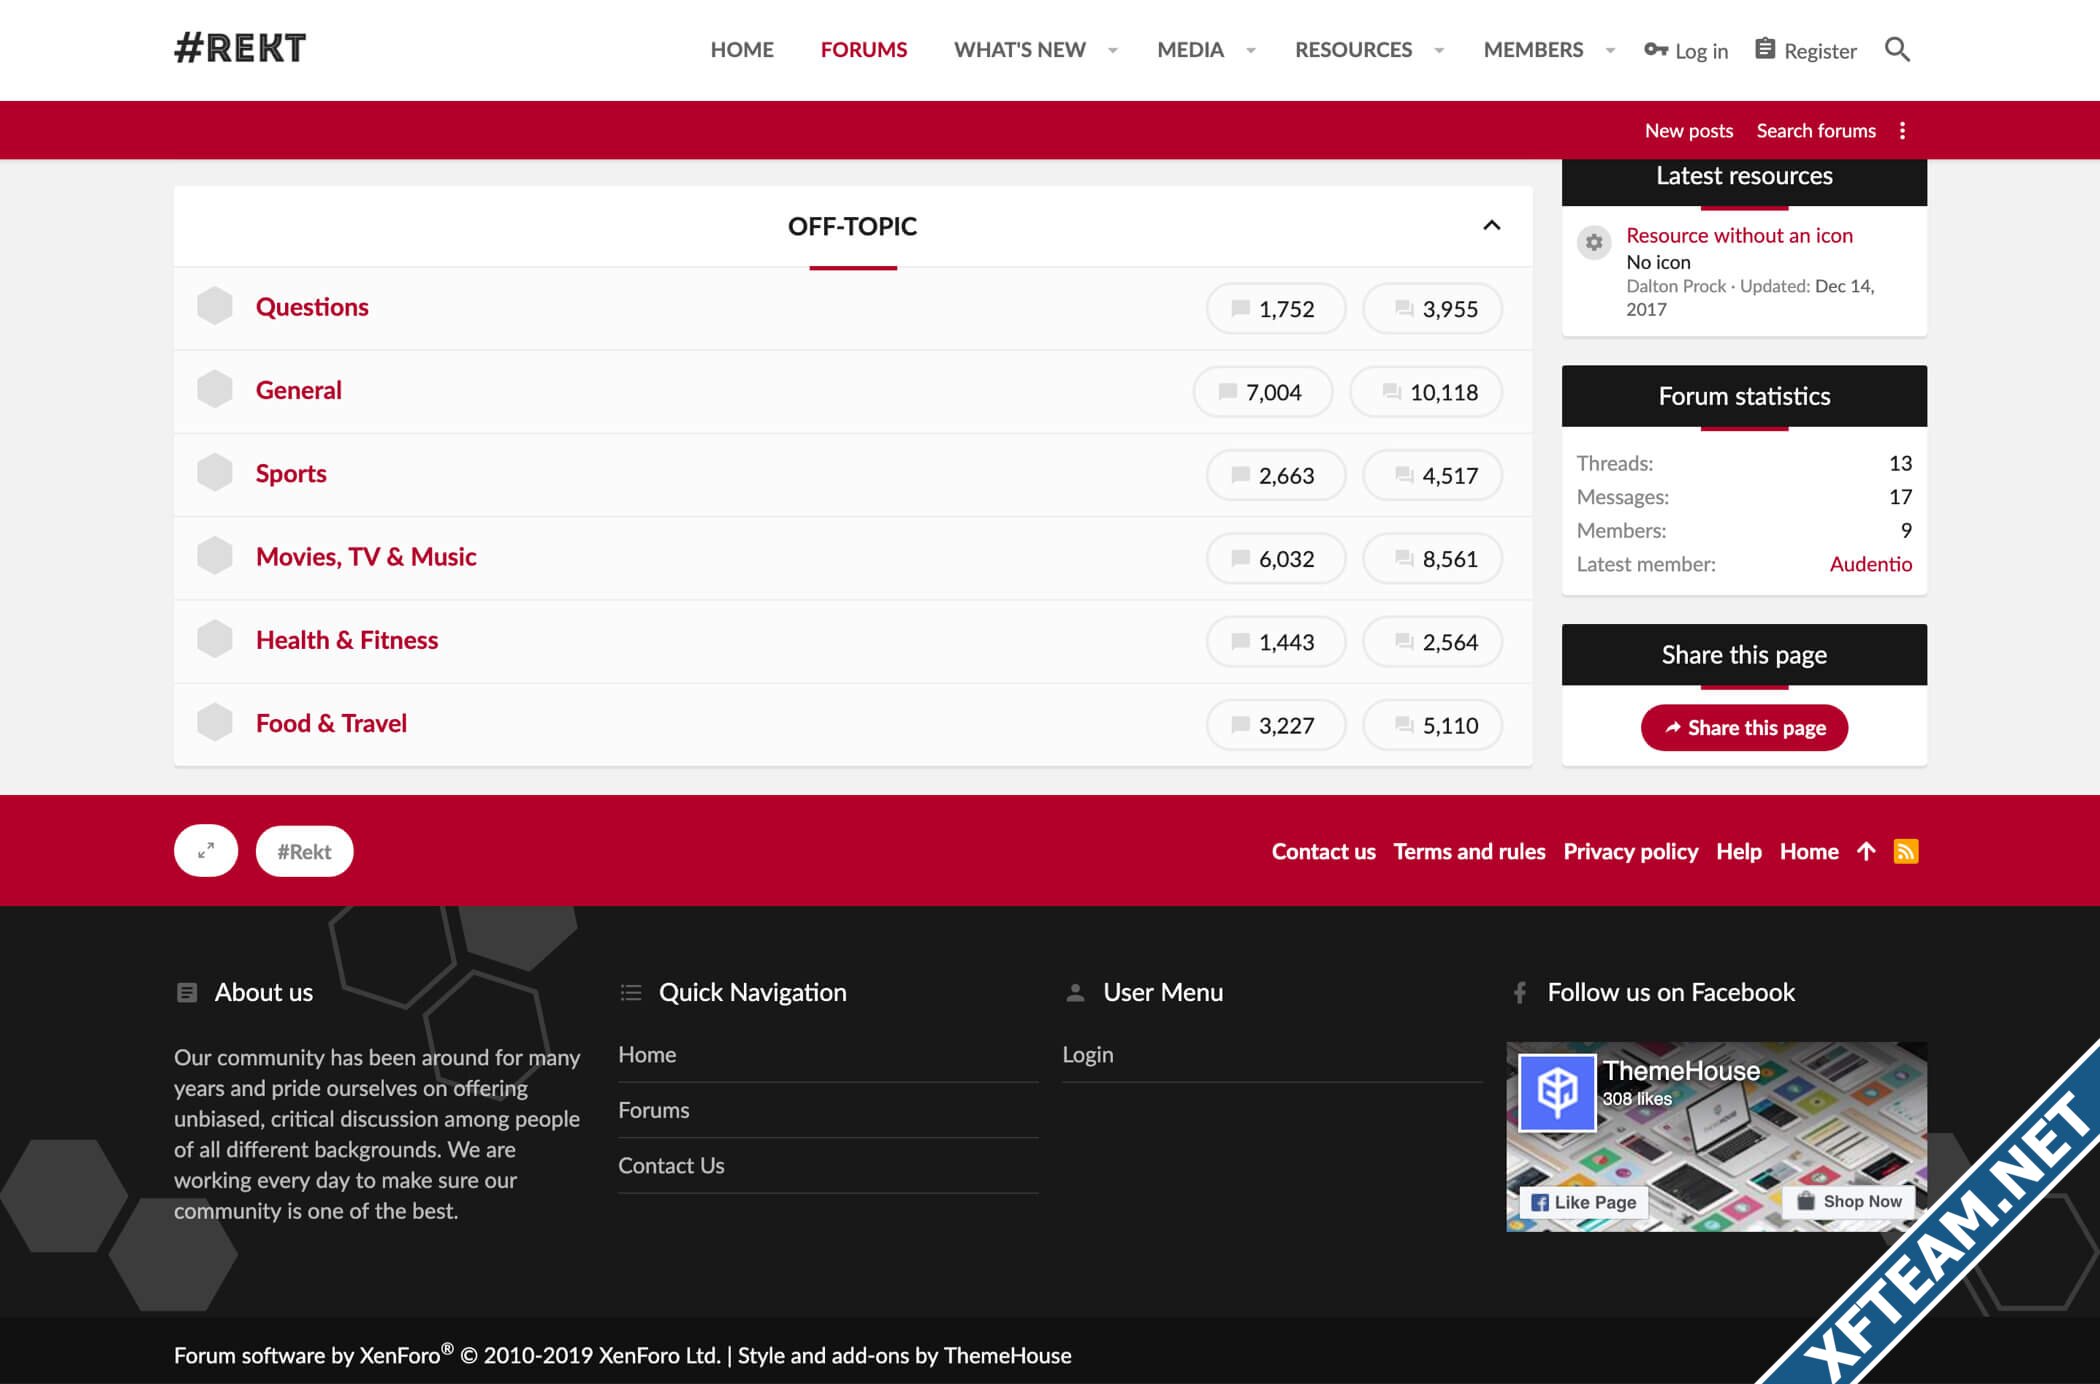Collapse the Off-Topic category
The width and height of the screenshot is (2100, 1384).
1491,226
